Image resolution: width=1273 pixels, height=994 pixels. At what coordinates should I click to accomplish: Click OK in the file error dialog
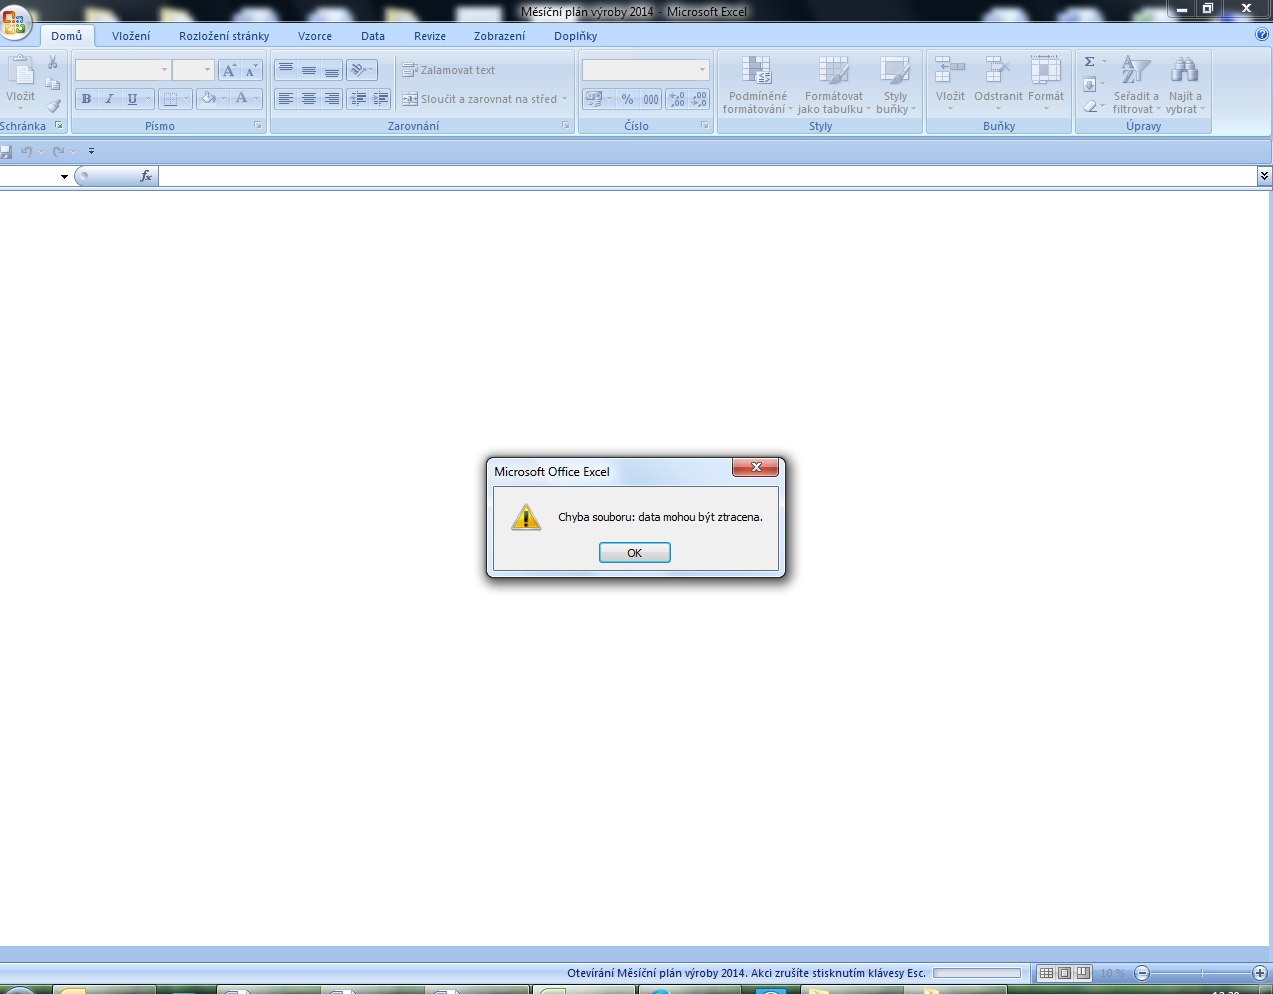tap(634, 553)
